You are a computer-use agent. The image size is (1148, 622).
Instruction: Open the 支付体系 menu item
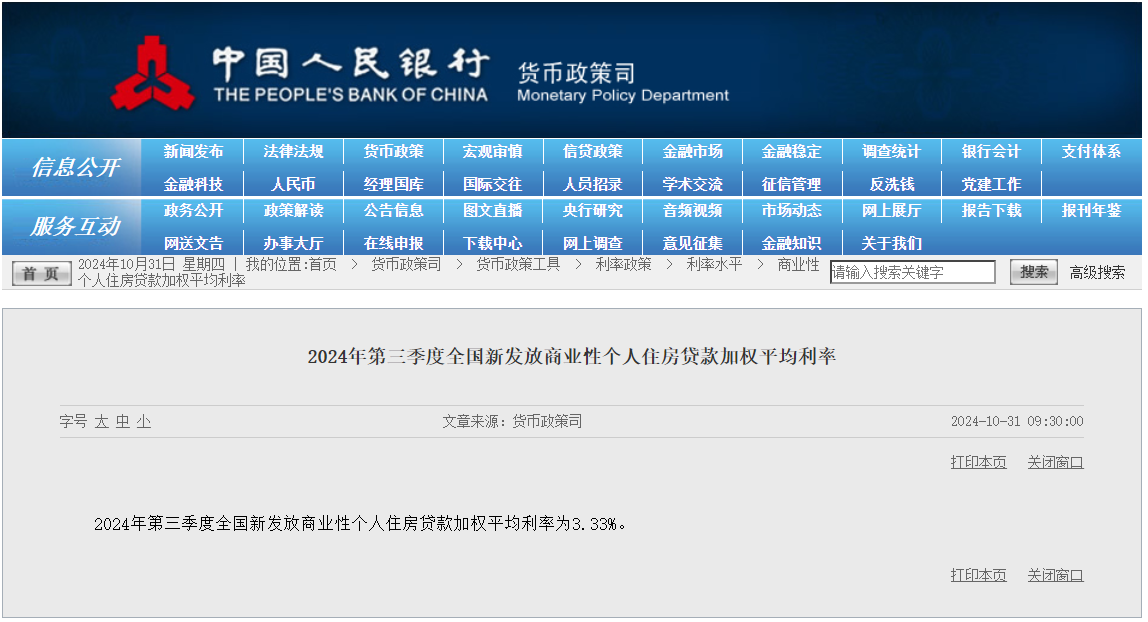1091,152
